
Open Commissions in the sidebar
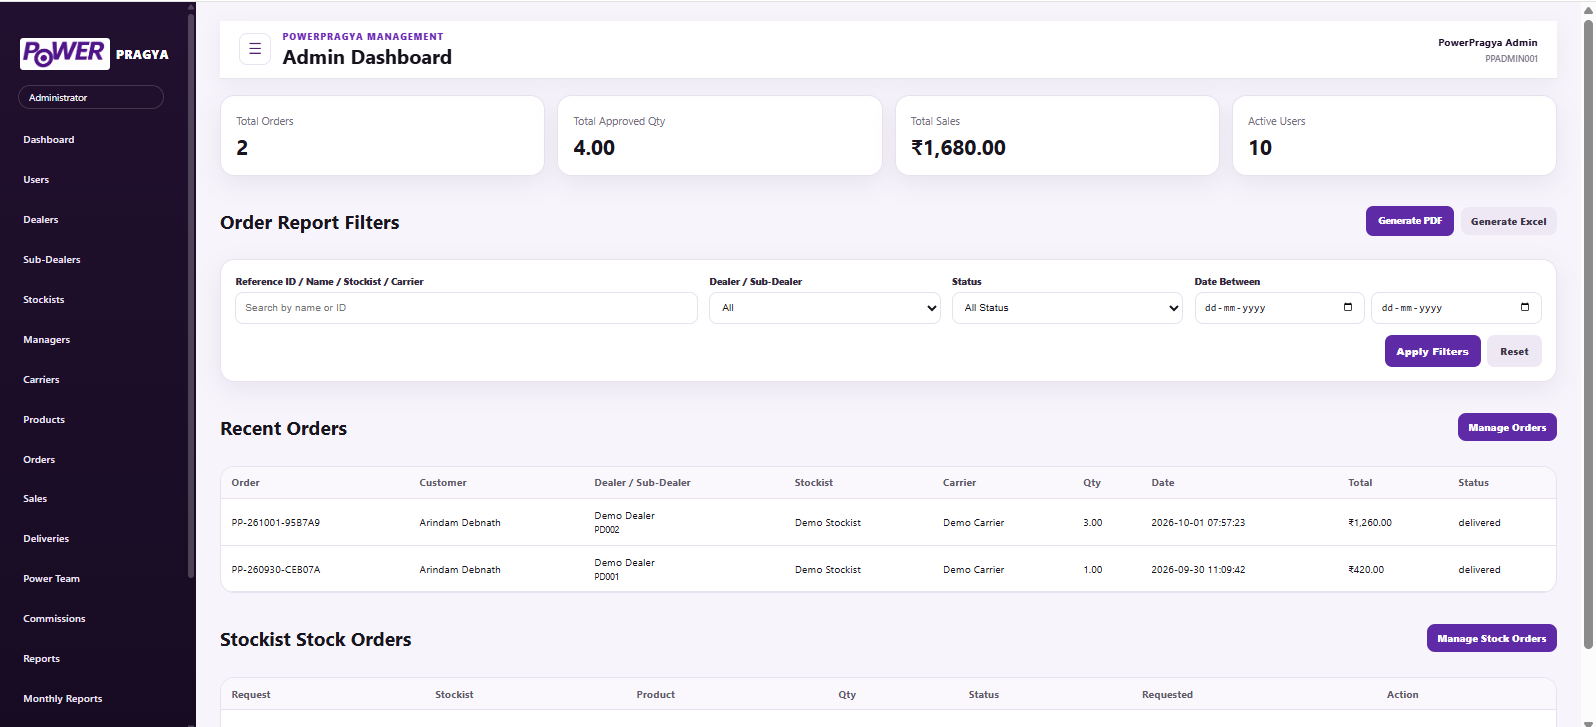(x=54, y=619)
